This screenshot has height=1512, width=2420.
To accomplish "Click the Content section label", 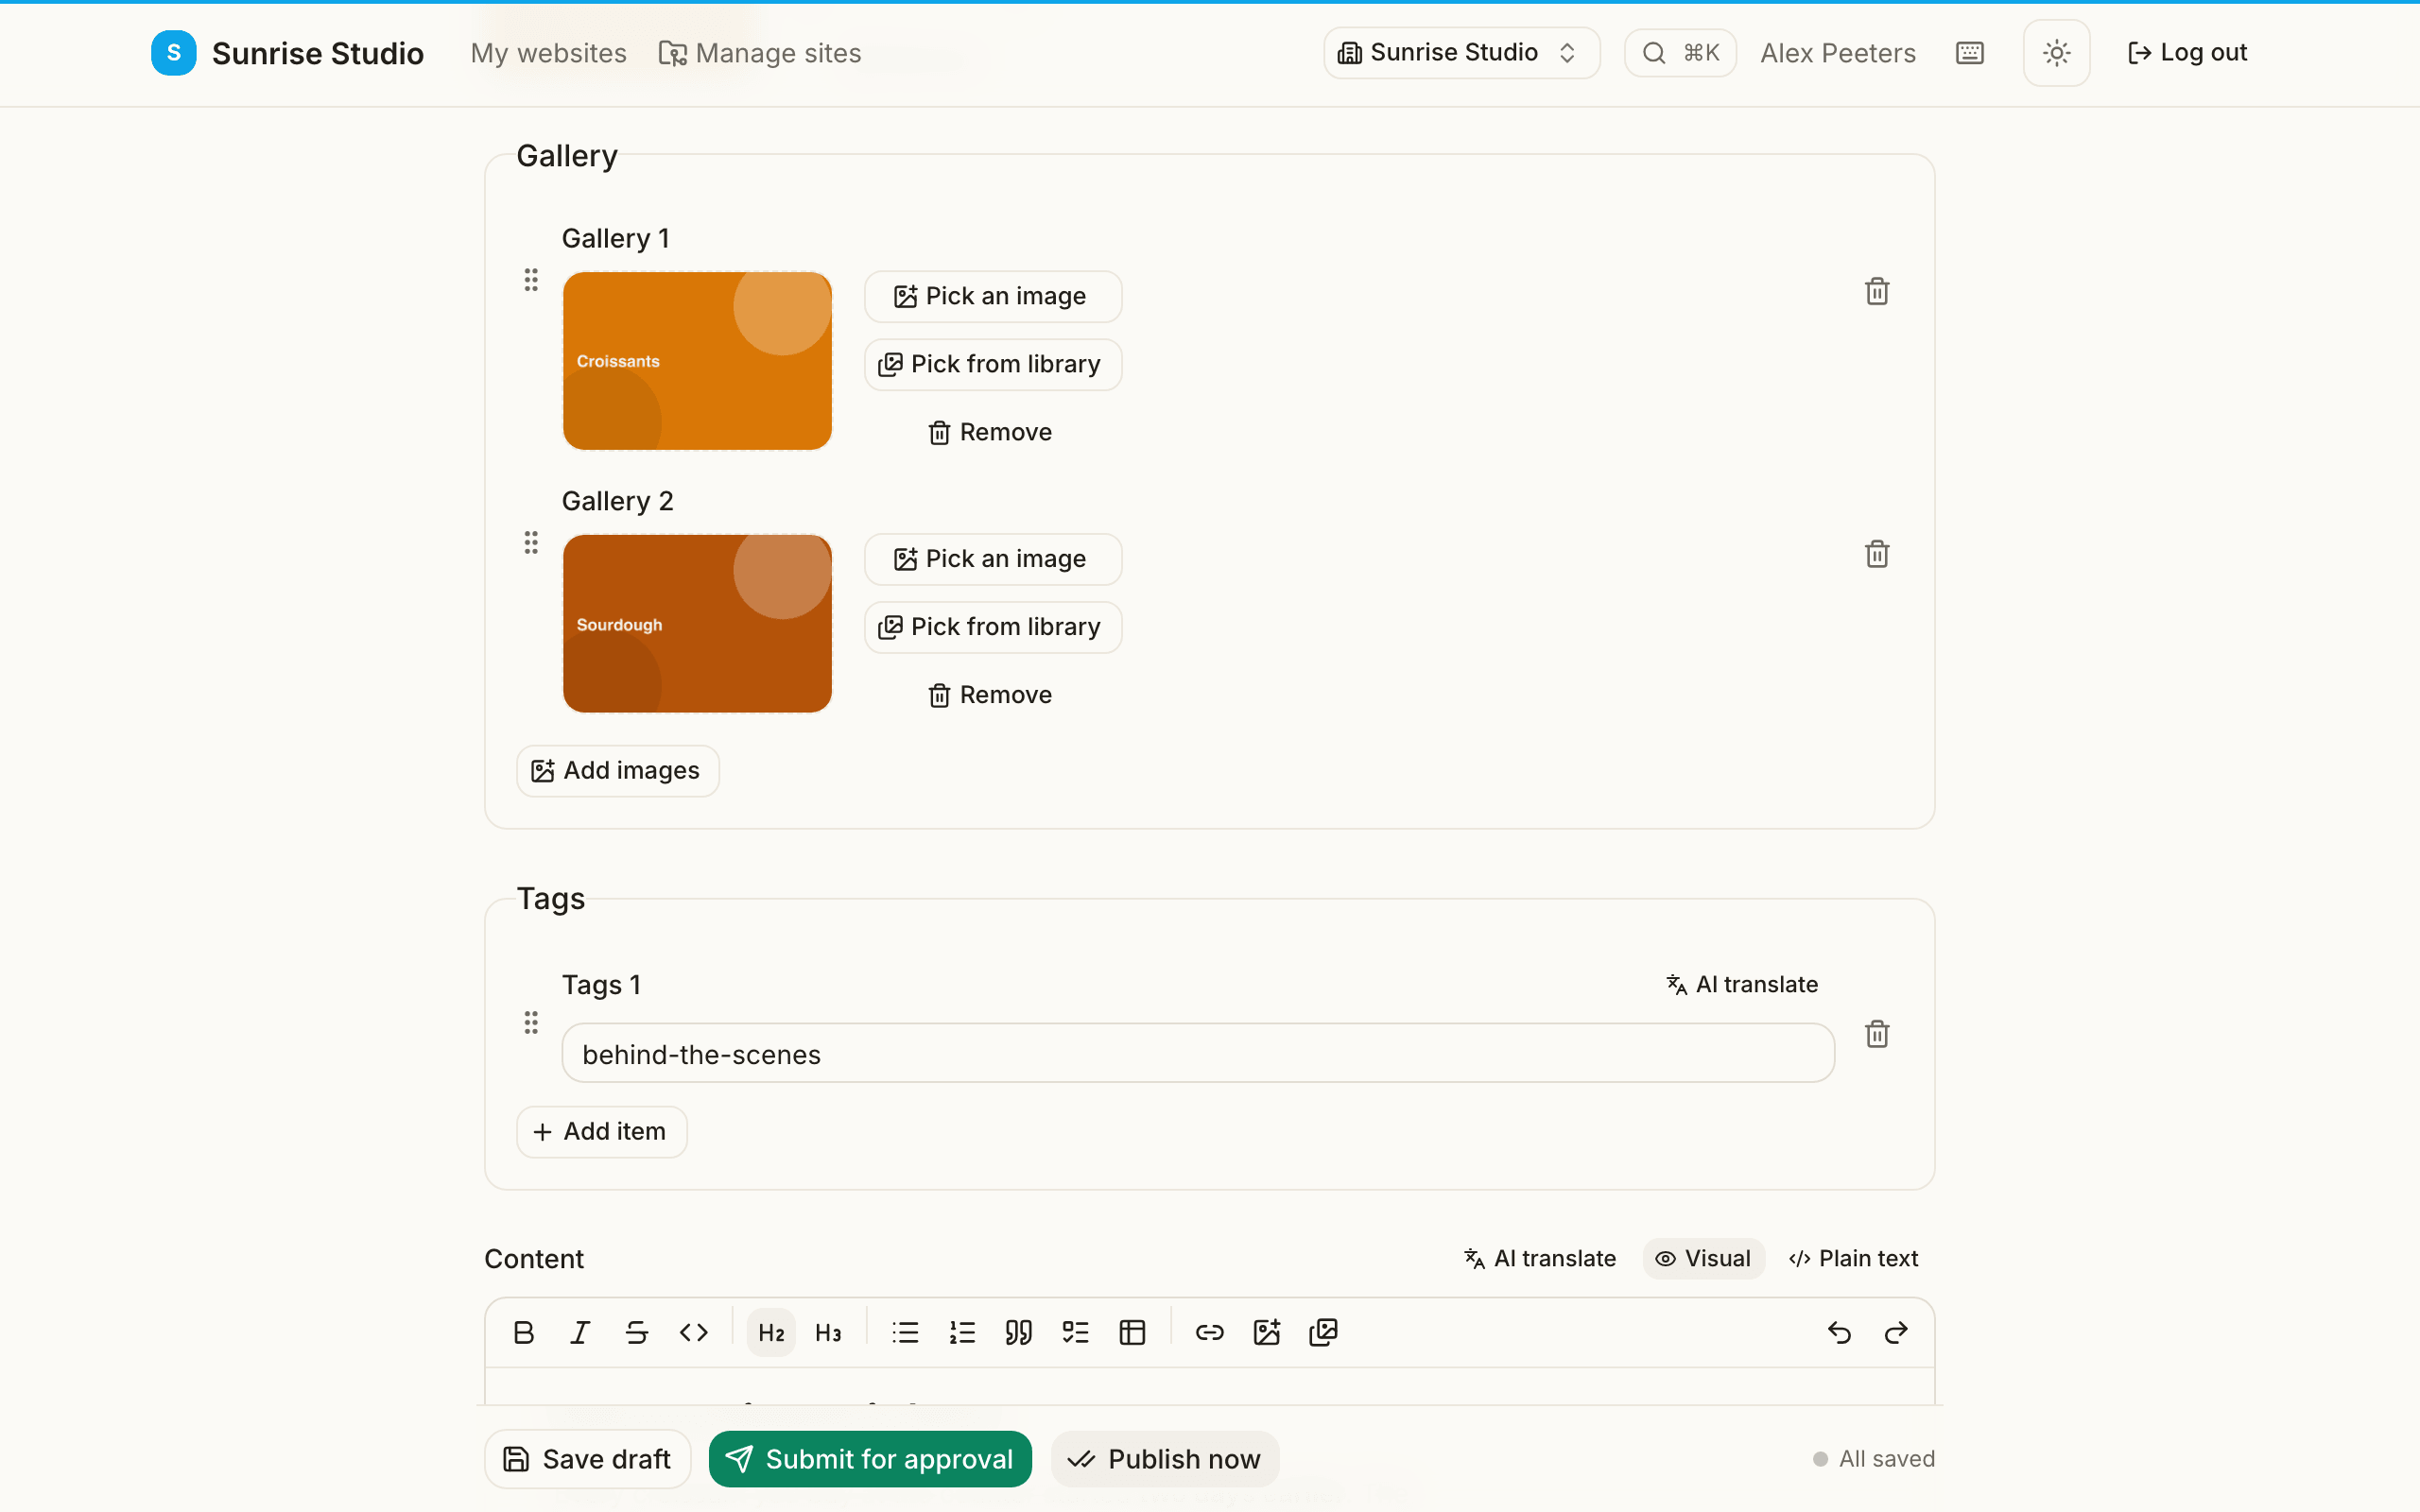I will 534,1258.
